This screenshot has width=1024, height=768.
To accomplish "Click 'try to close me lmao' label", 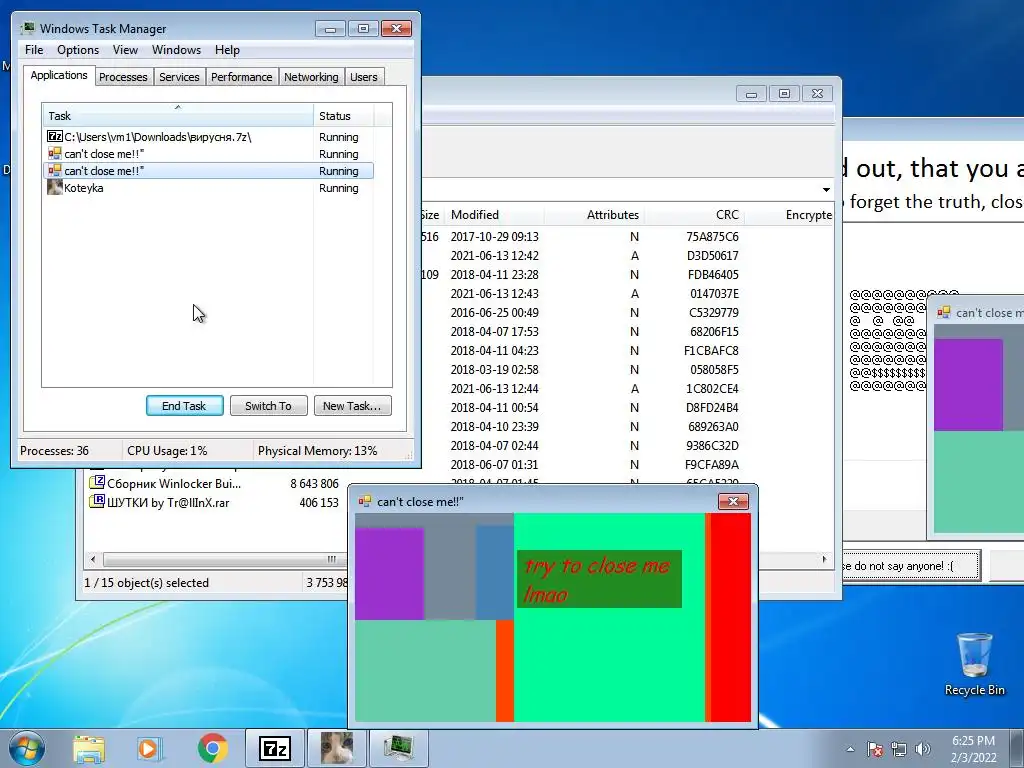I will click(x=599, y=579).
